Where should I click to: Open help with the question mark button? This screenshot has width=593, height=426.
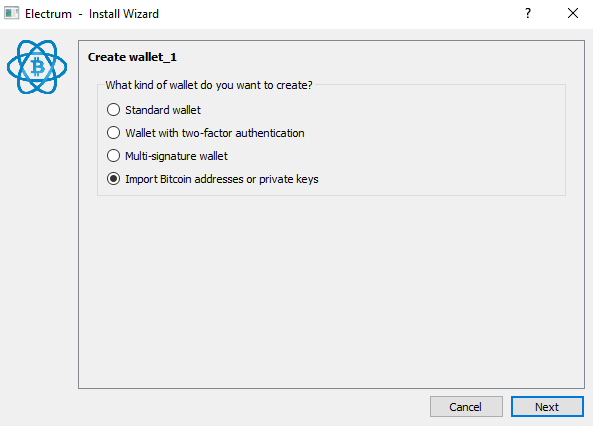pos(528,14)
